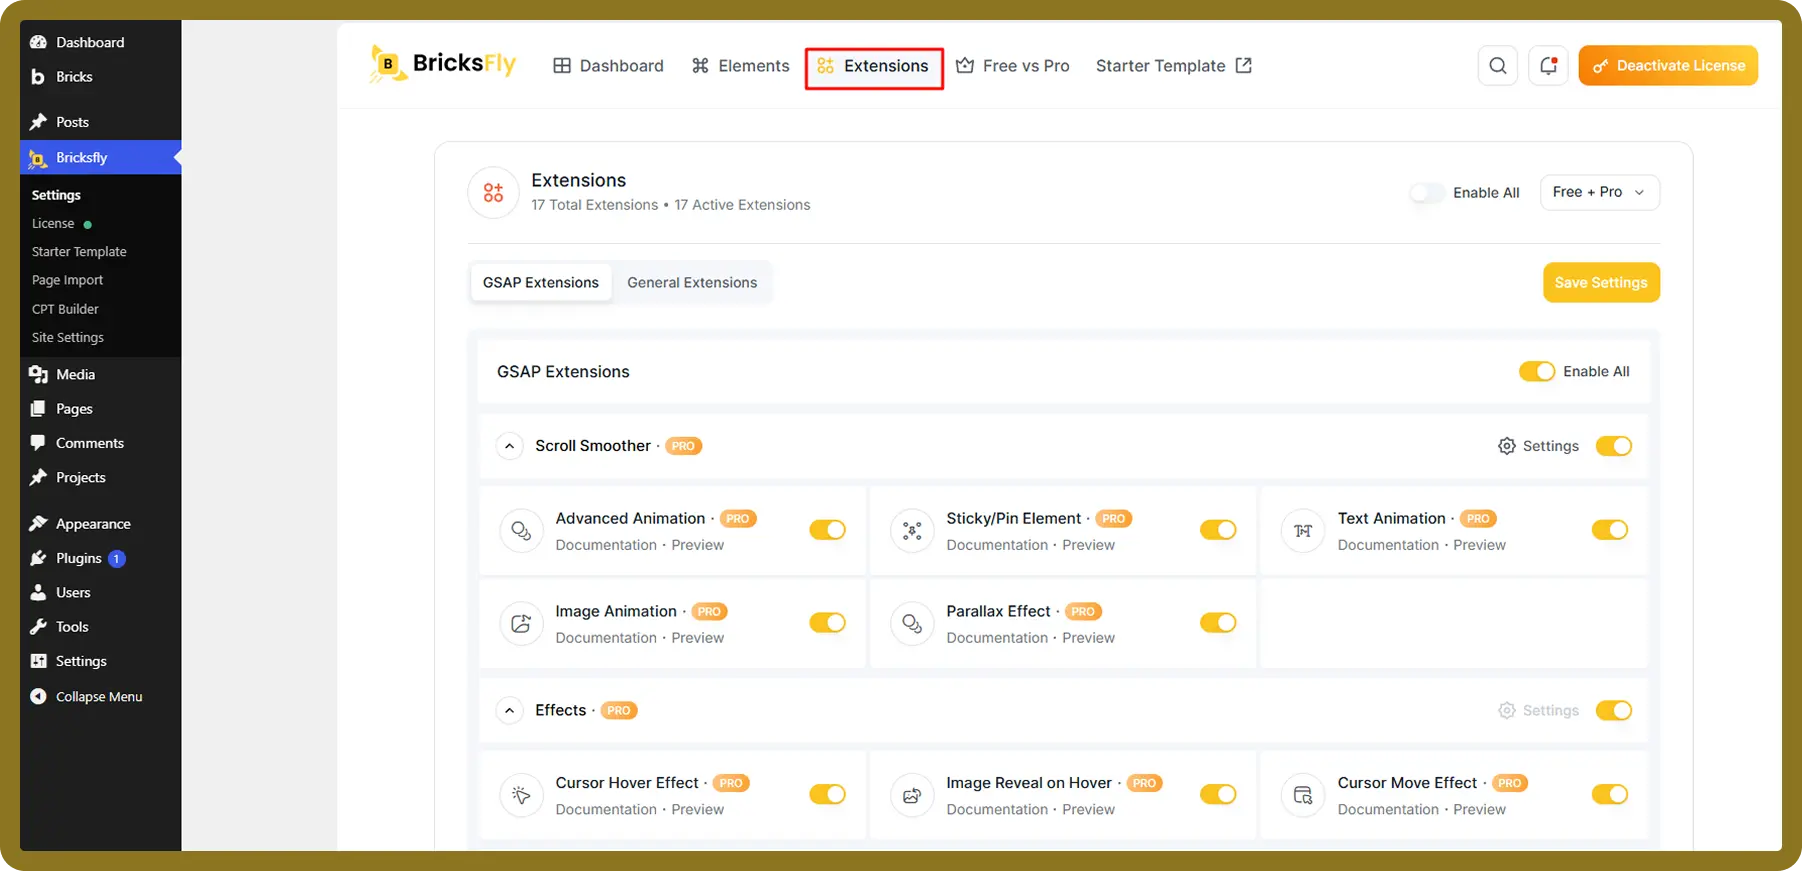Open Site Settings submenu item
The width and height of the screenshot is (1802, 871).
click(67, 338)
